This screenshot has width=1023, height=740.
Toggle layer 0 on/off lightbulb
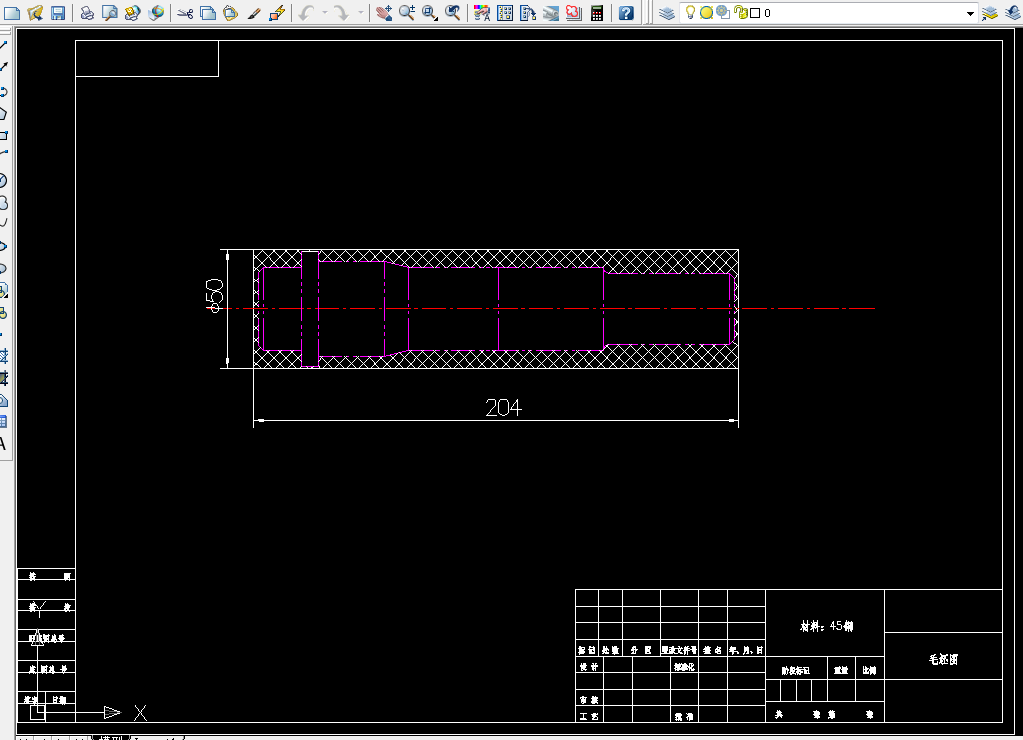[x=690, y=12]
